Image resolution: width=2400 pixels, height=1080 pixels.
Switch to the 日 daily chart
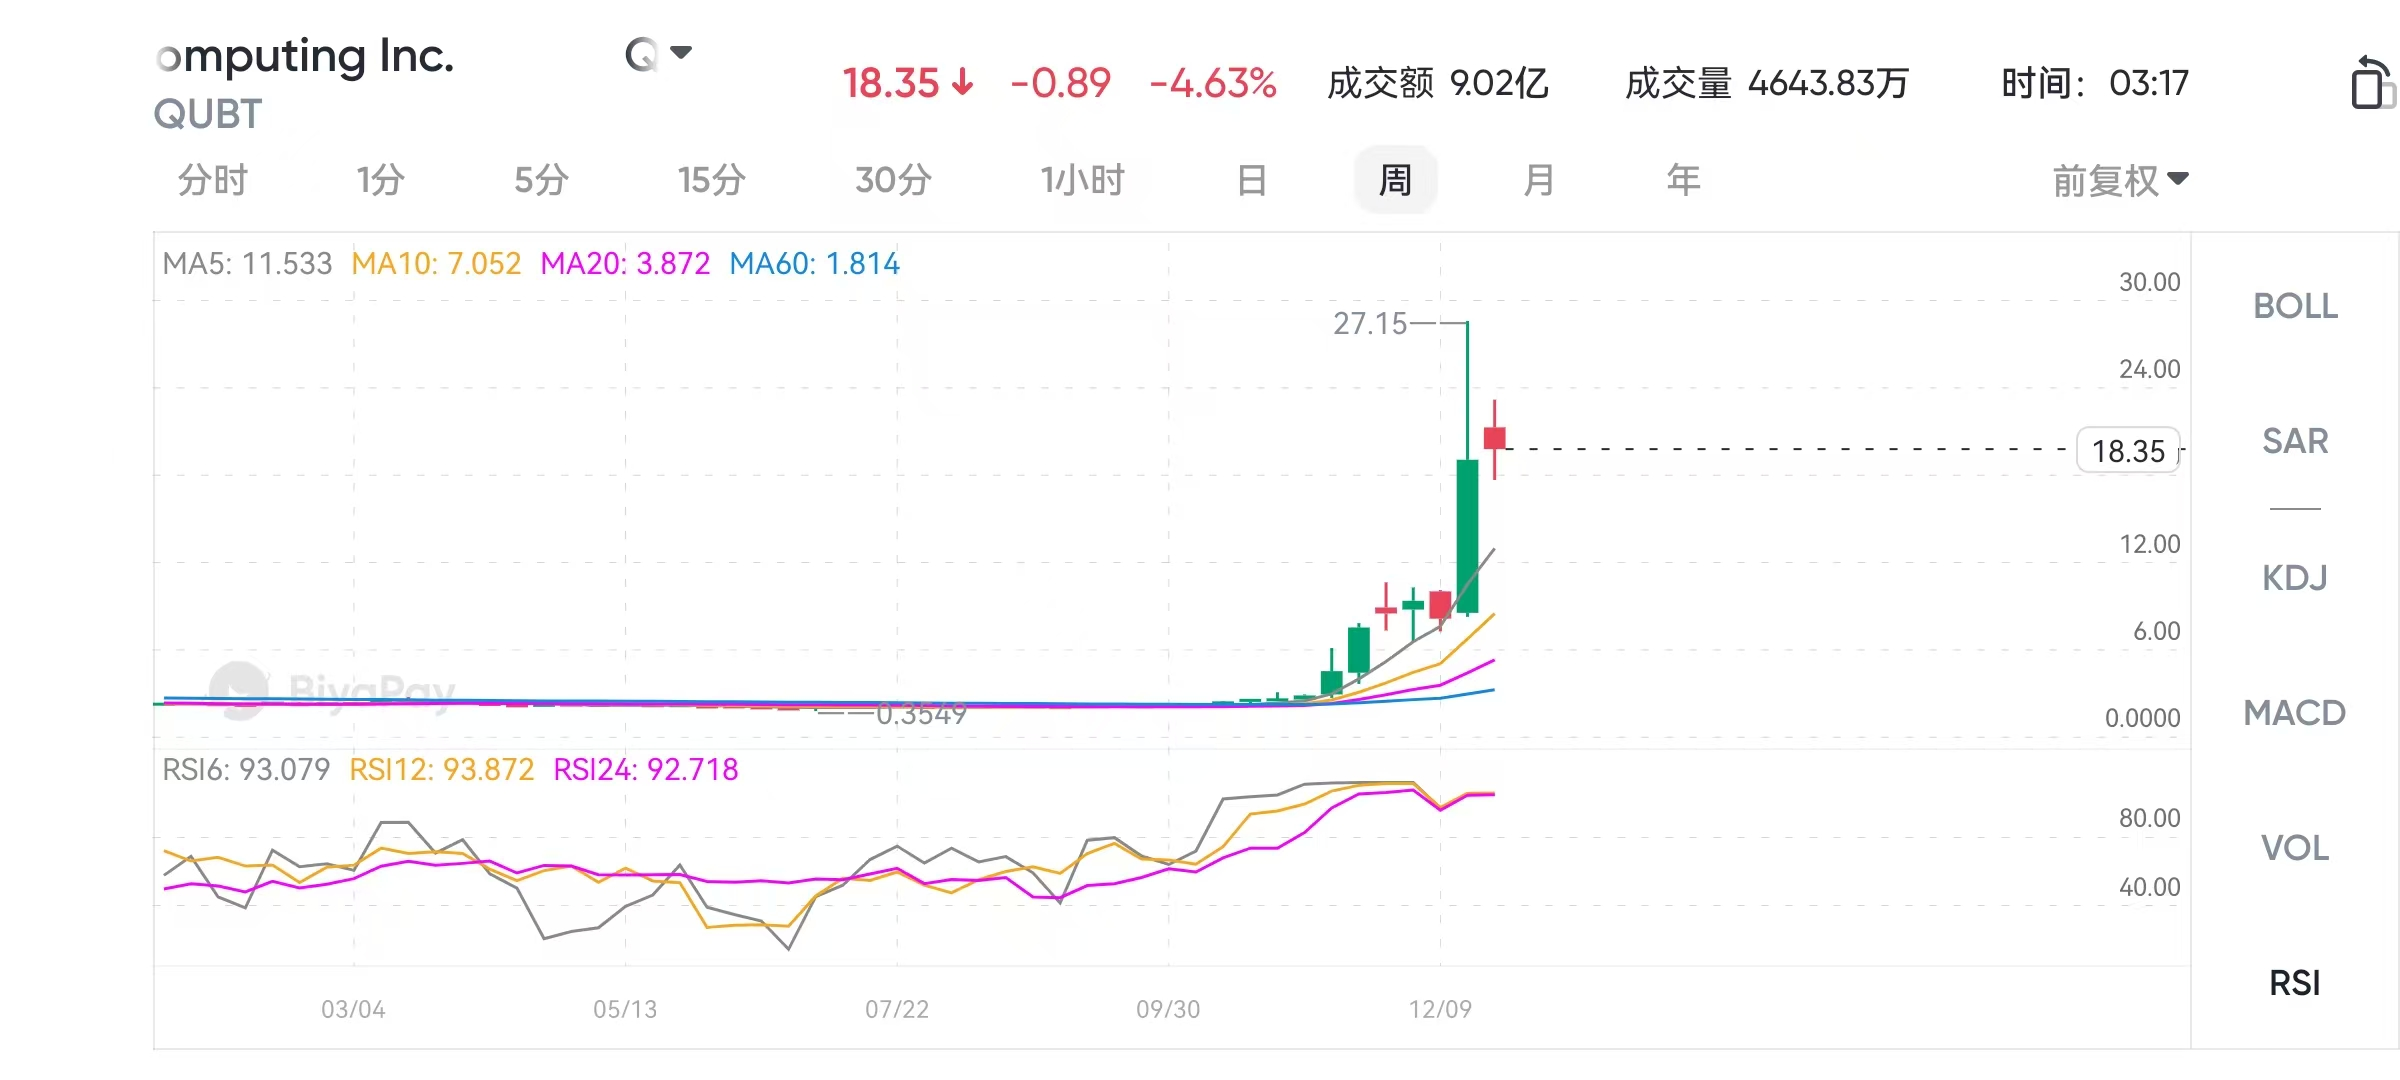(x=1252, y=180)
